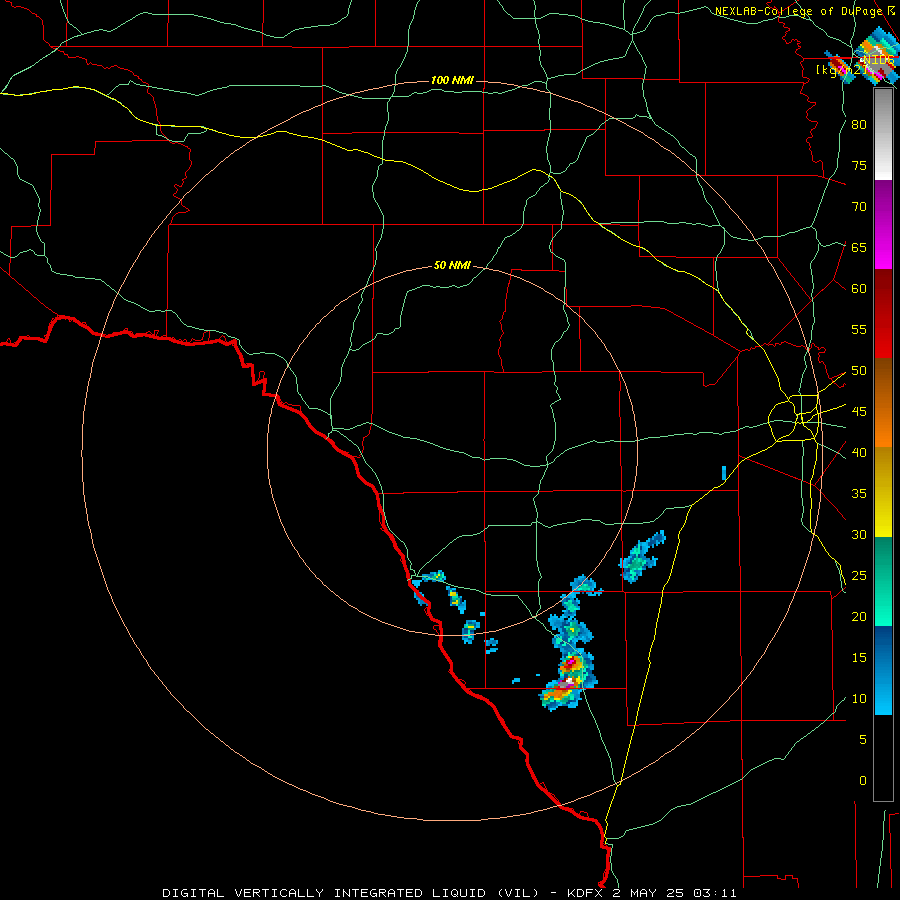Screen dimensions: 900x900
Task: Click the 10 value on the scale
Action: pos(859,699)
